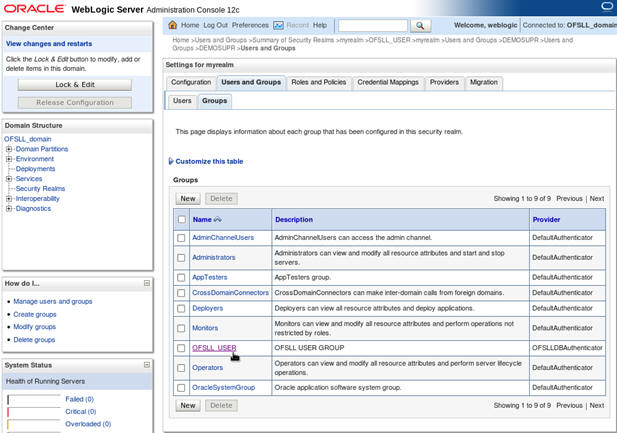The image size is (617, 433).
Task: Click the Critical (0) status link
Action: 81,411
